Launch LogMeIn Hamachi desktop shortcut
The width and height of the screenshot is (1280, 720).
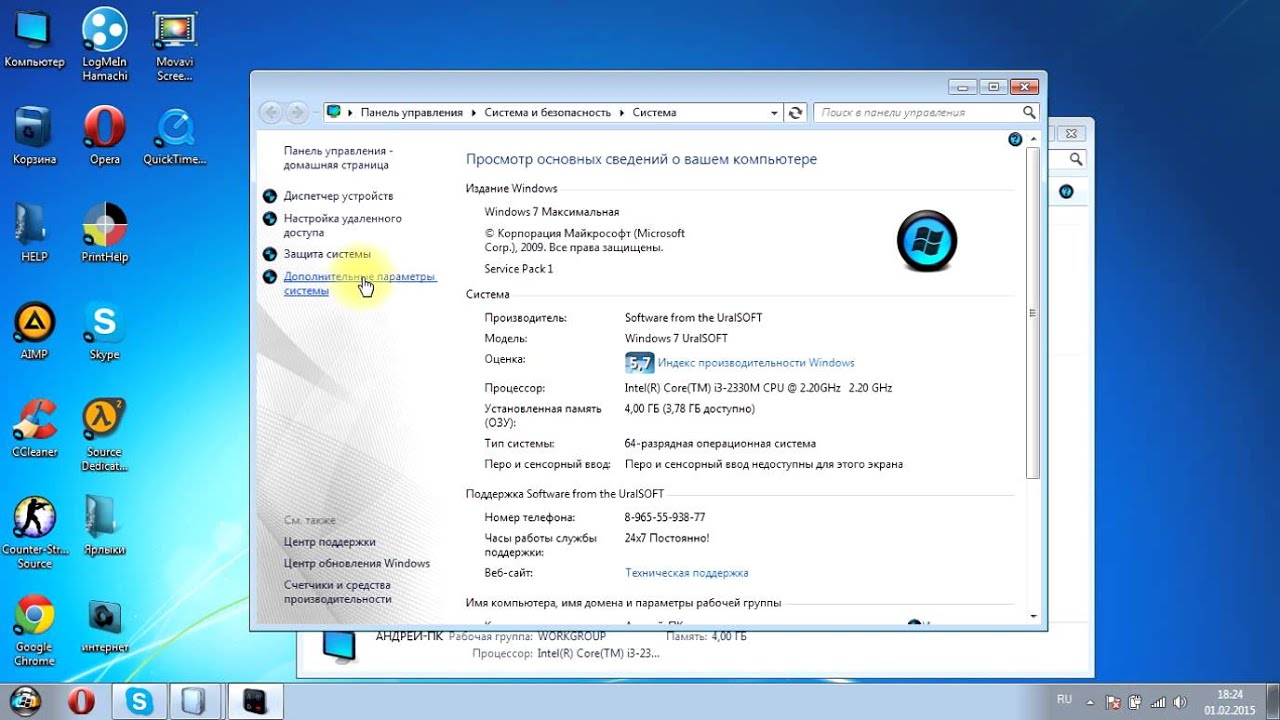coord(104,43)
